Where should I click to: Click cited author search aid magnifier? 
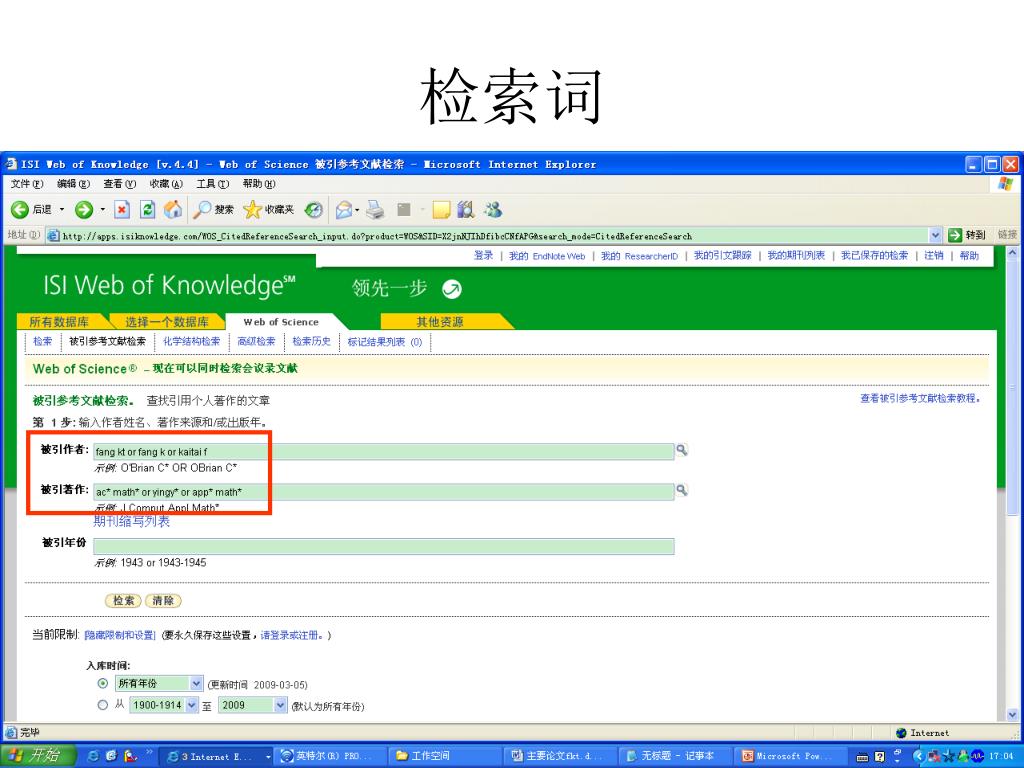[x=681, y=449]
